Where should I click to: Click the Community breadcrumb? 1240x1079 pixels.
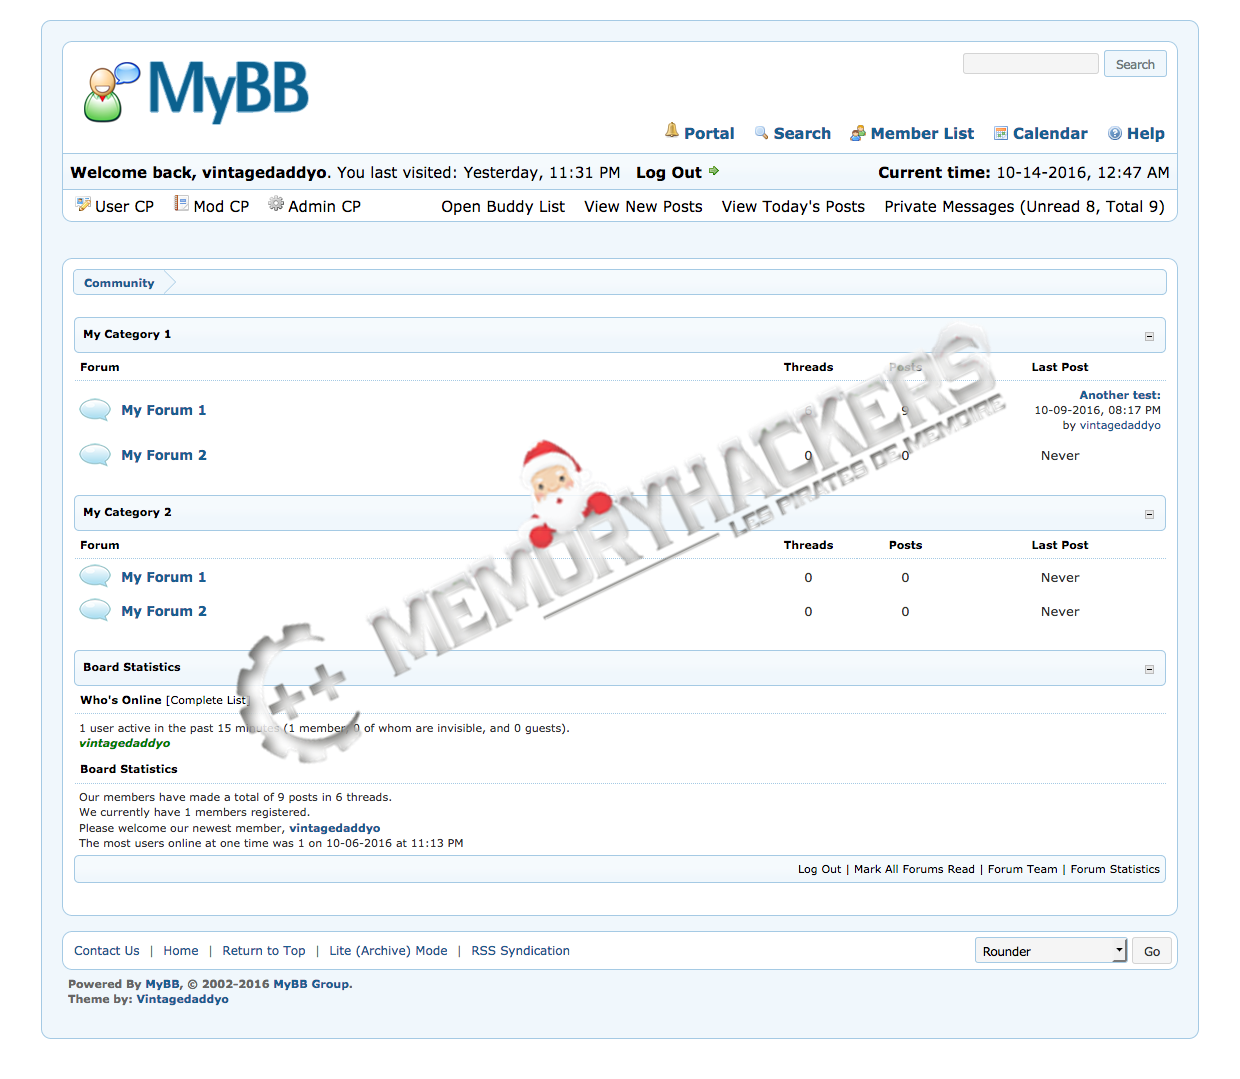[x=119, y=283]
